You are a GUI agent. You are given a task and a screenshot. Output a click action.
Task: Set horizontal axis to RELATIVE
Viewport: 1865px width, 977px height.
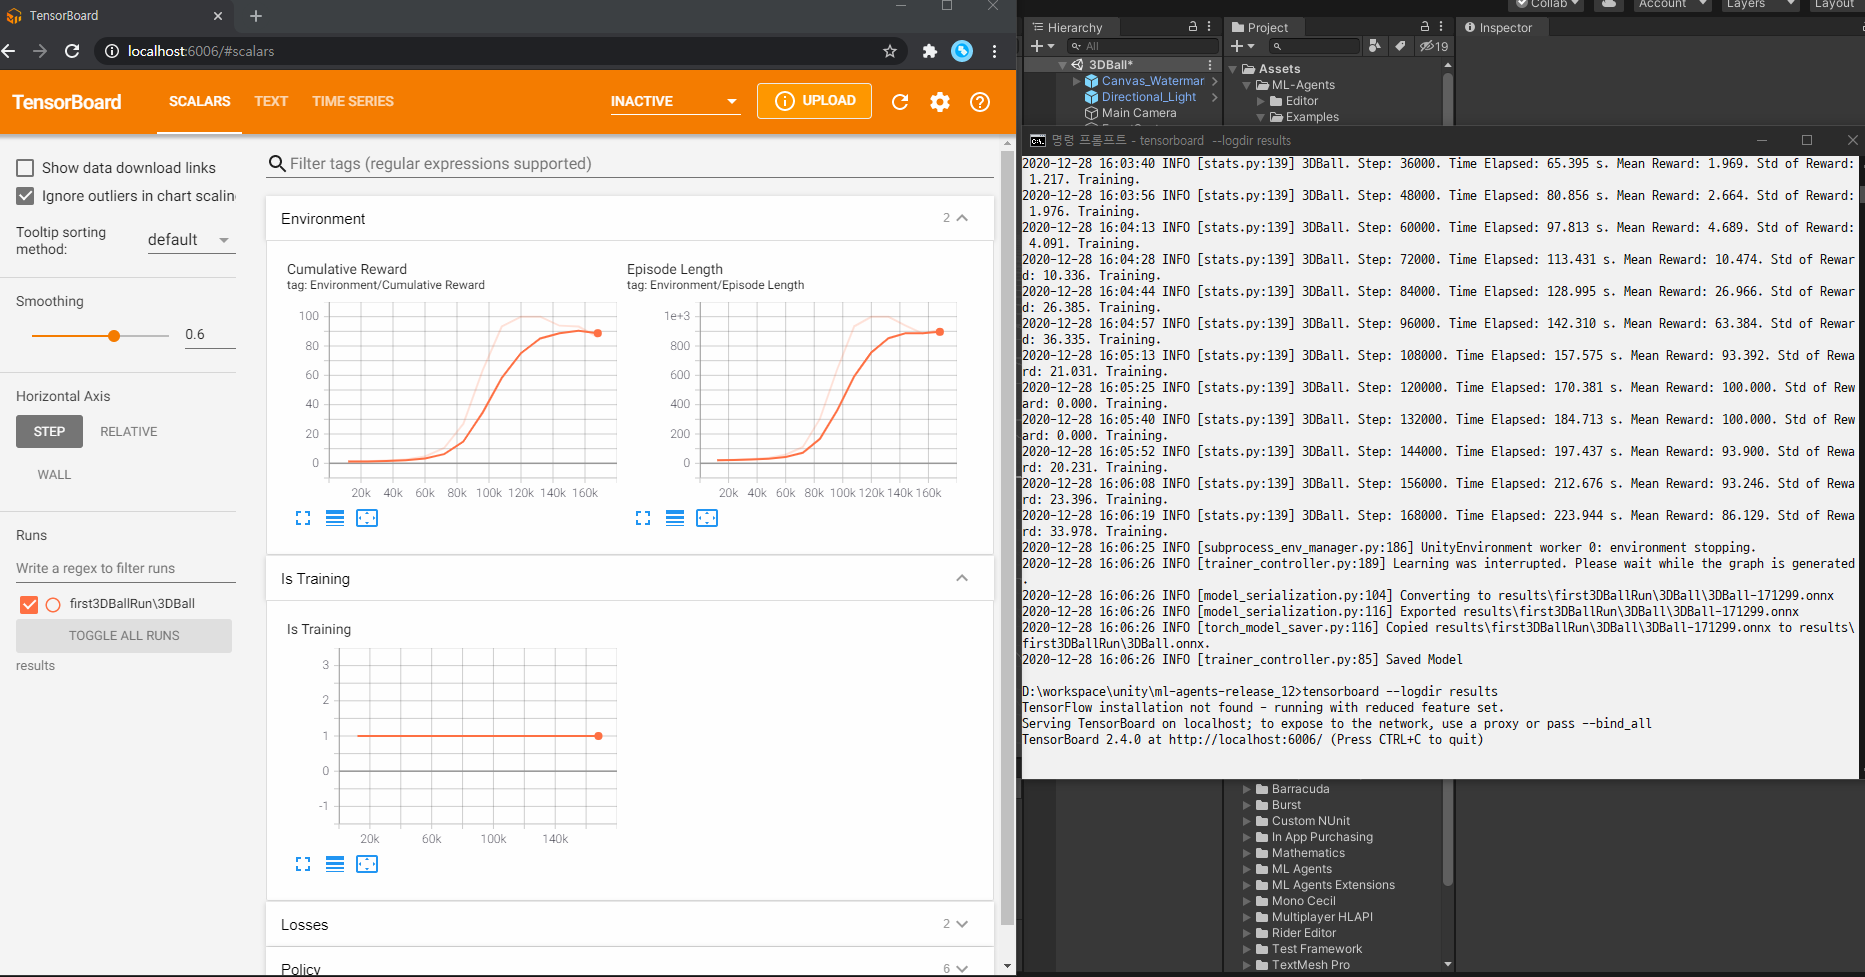click(x=129, y=432)
